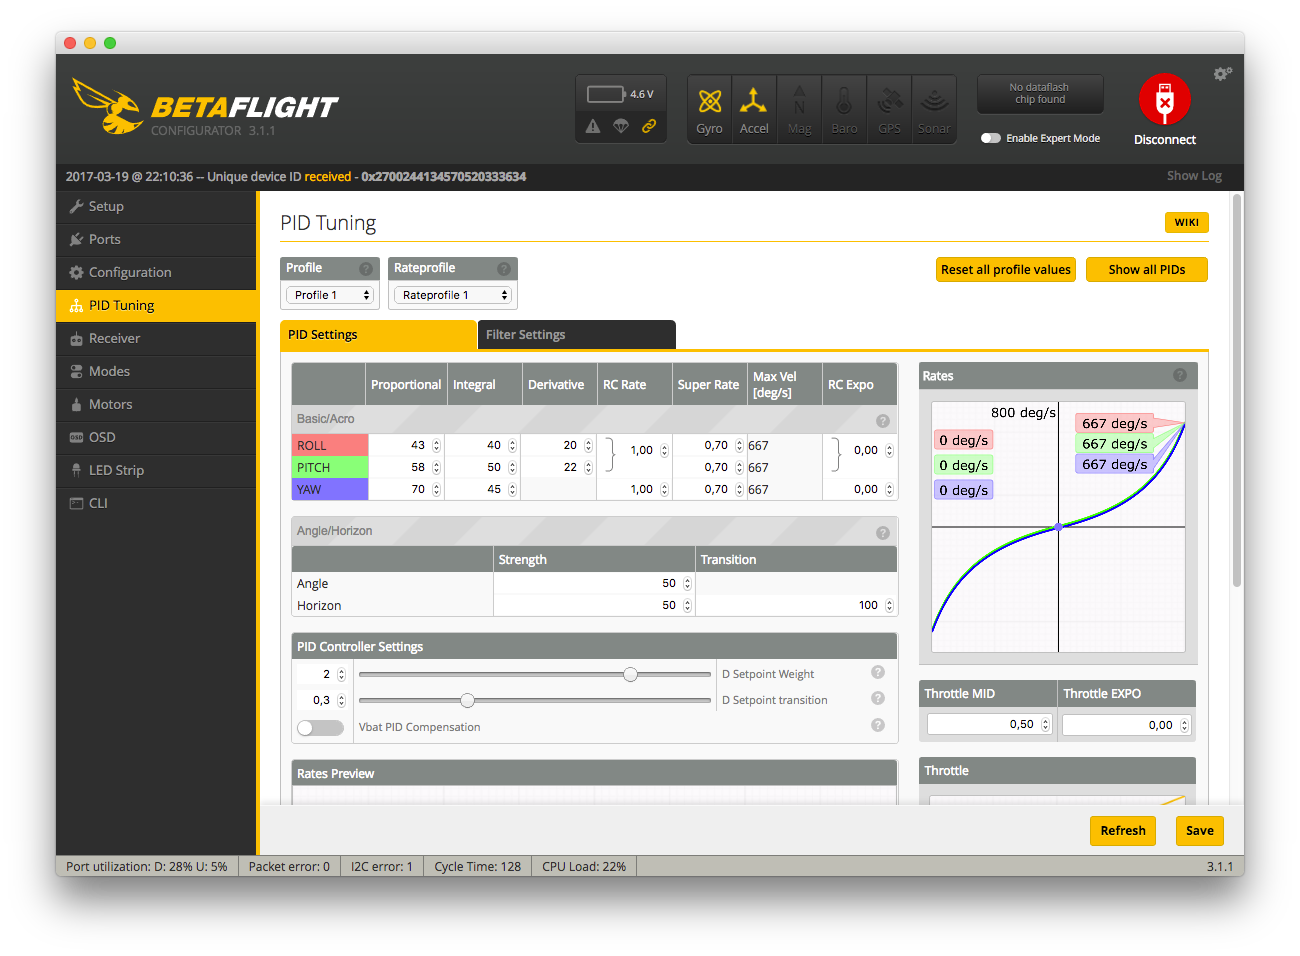Toggle Enable Expert Mode switch
Screen dimensions: 1300x956
(991, 138)
